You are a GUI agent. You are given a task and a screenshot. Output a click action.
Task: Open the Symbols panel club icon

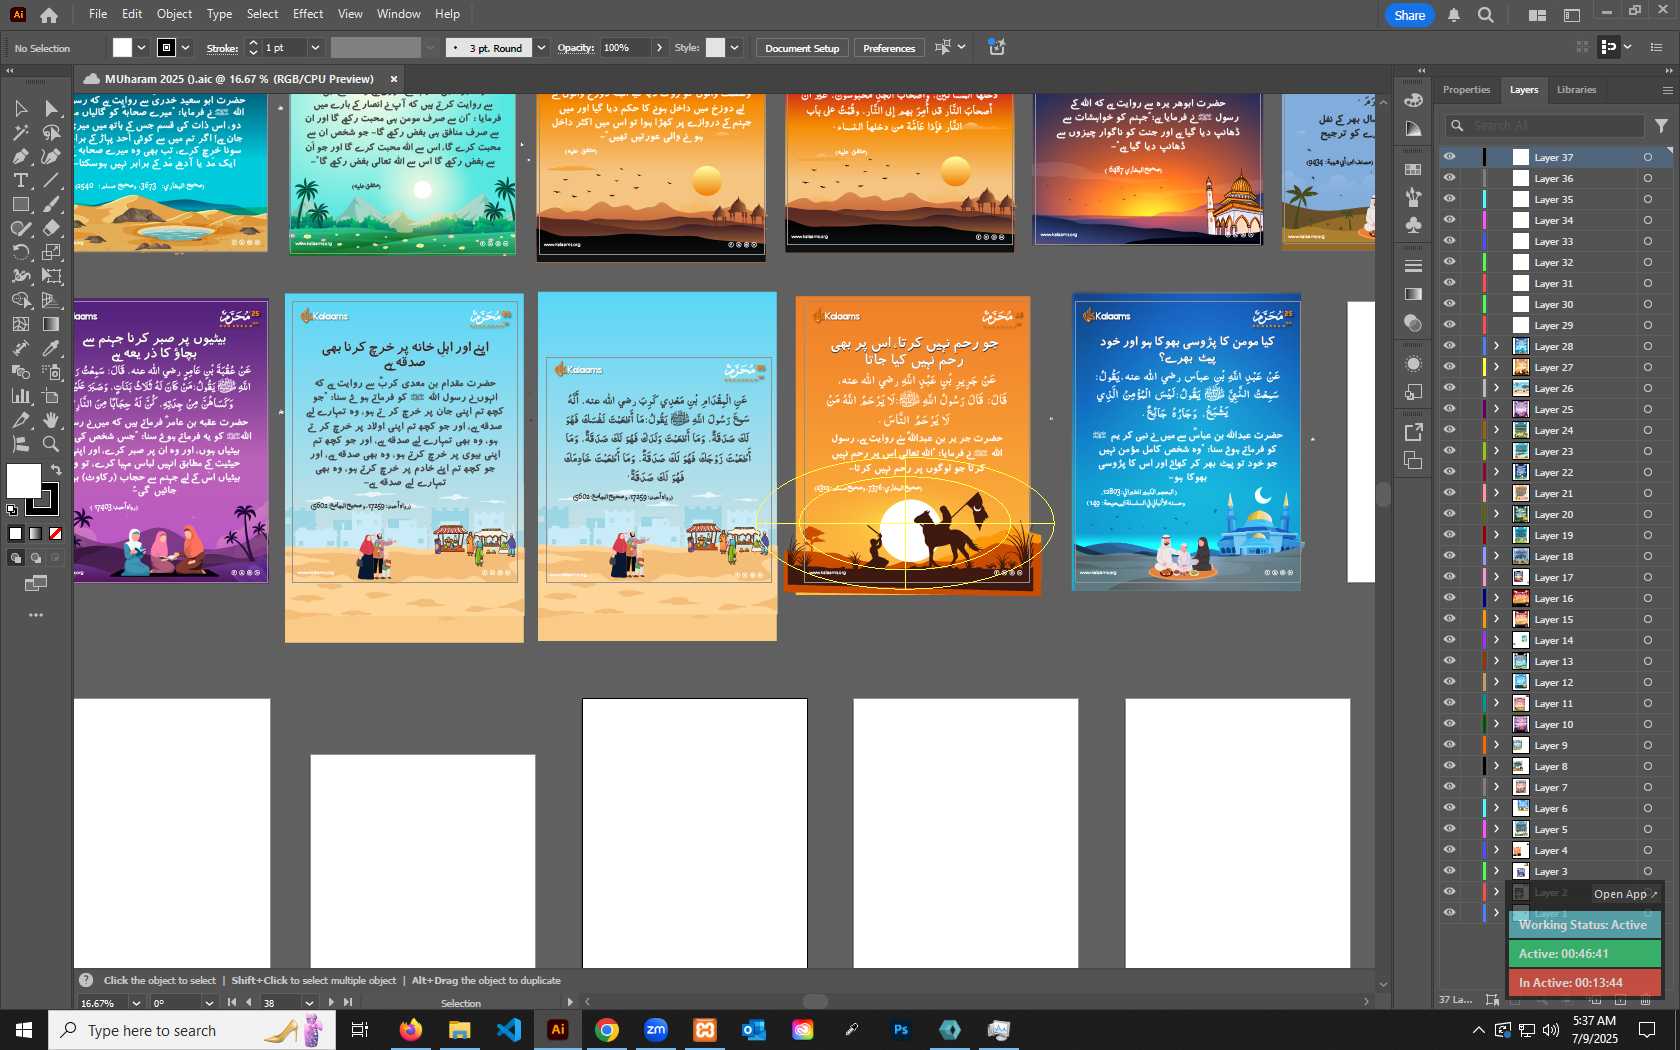pyautogui.click(x=1413, y=225)
